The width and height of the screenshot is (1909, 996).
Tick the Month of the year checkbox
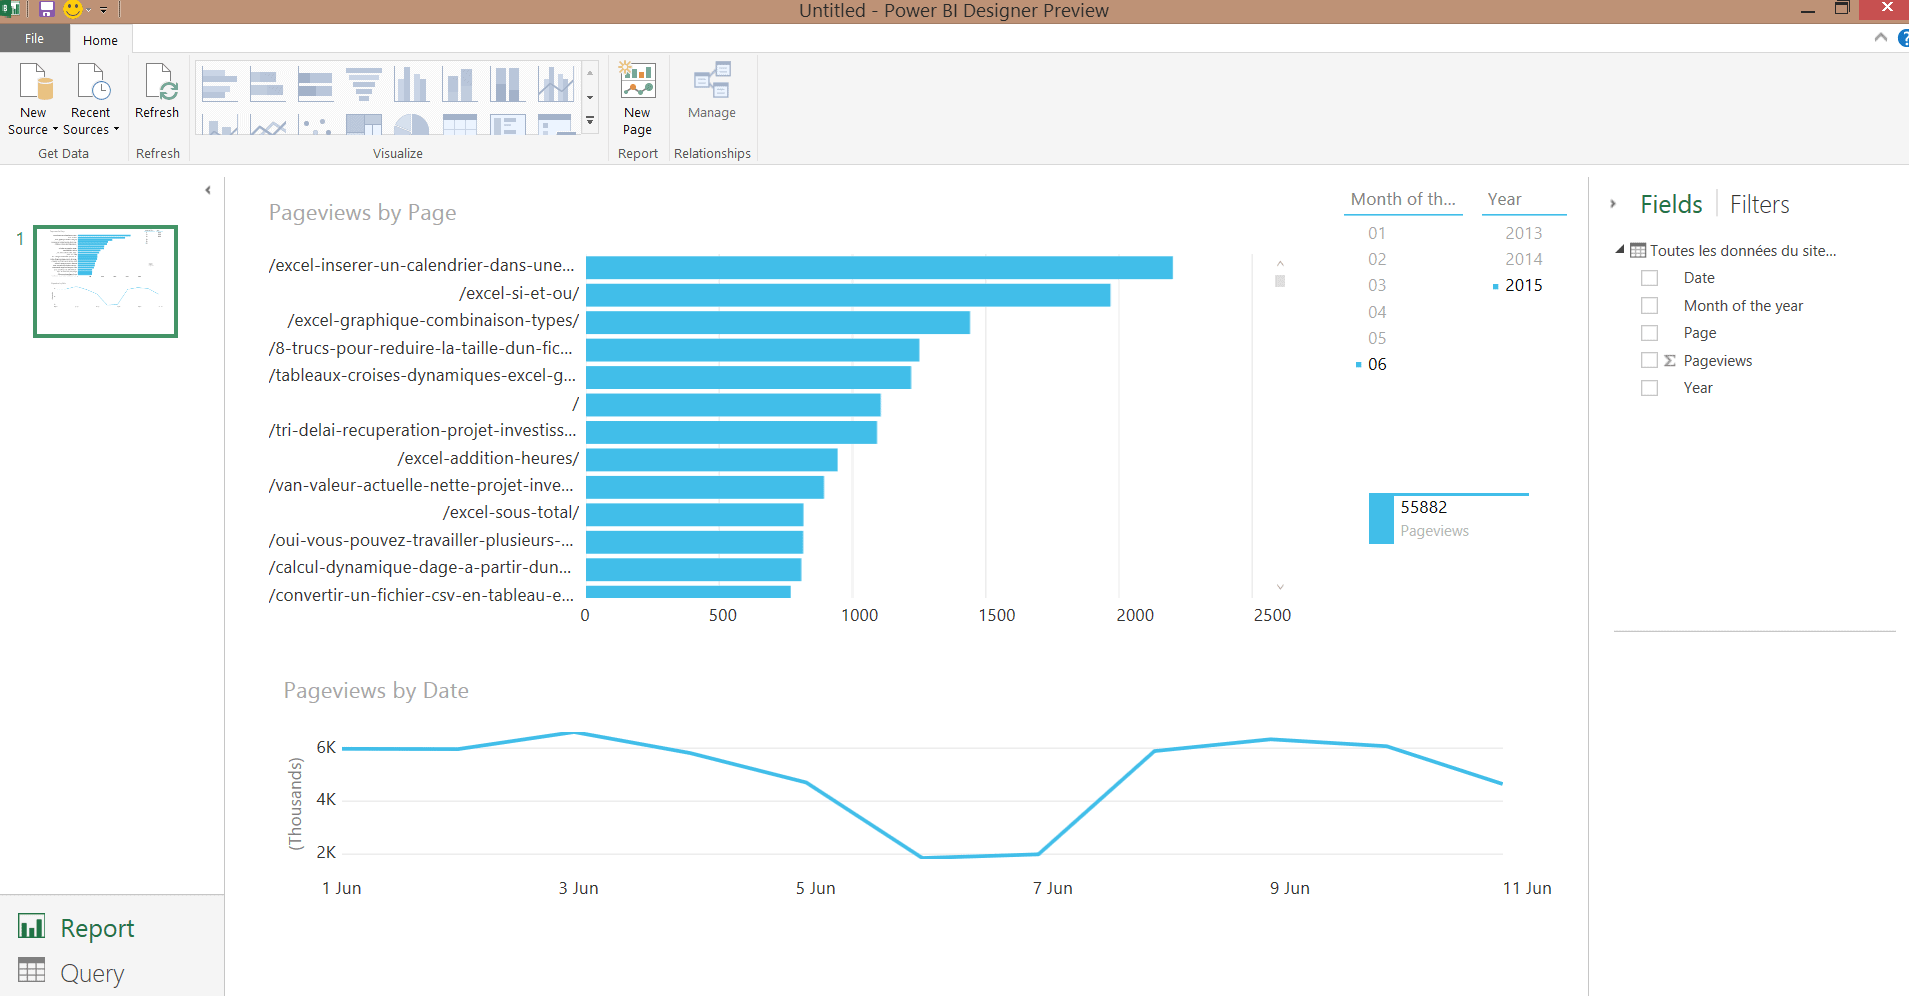(x=1649, y=305)
